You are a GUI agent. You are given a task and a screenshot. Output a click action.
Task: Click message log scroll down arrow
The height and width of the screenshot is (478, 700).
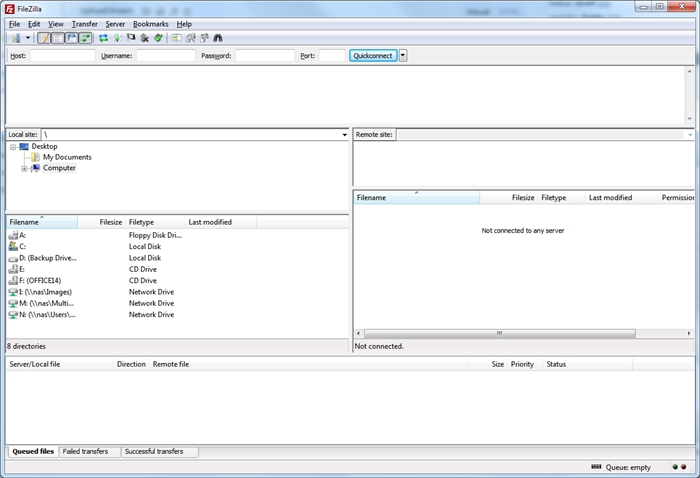[x=689, y=119]
